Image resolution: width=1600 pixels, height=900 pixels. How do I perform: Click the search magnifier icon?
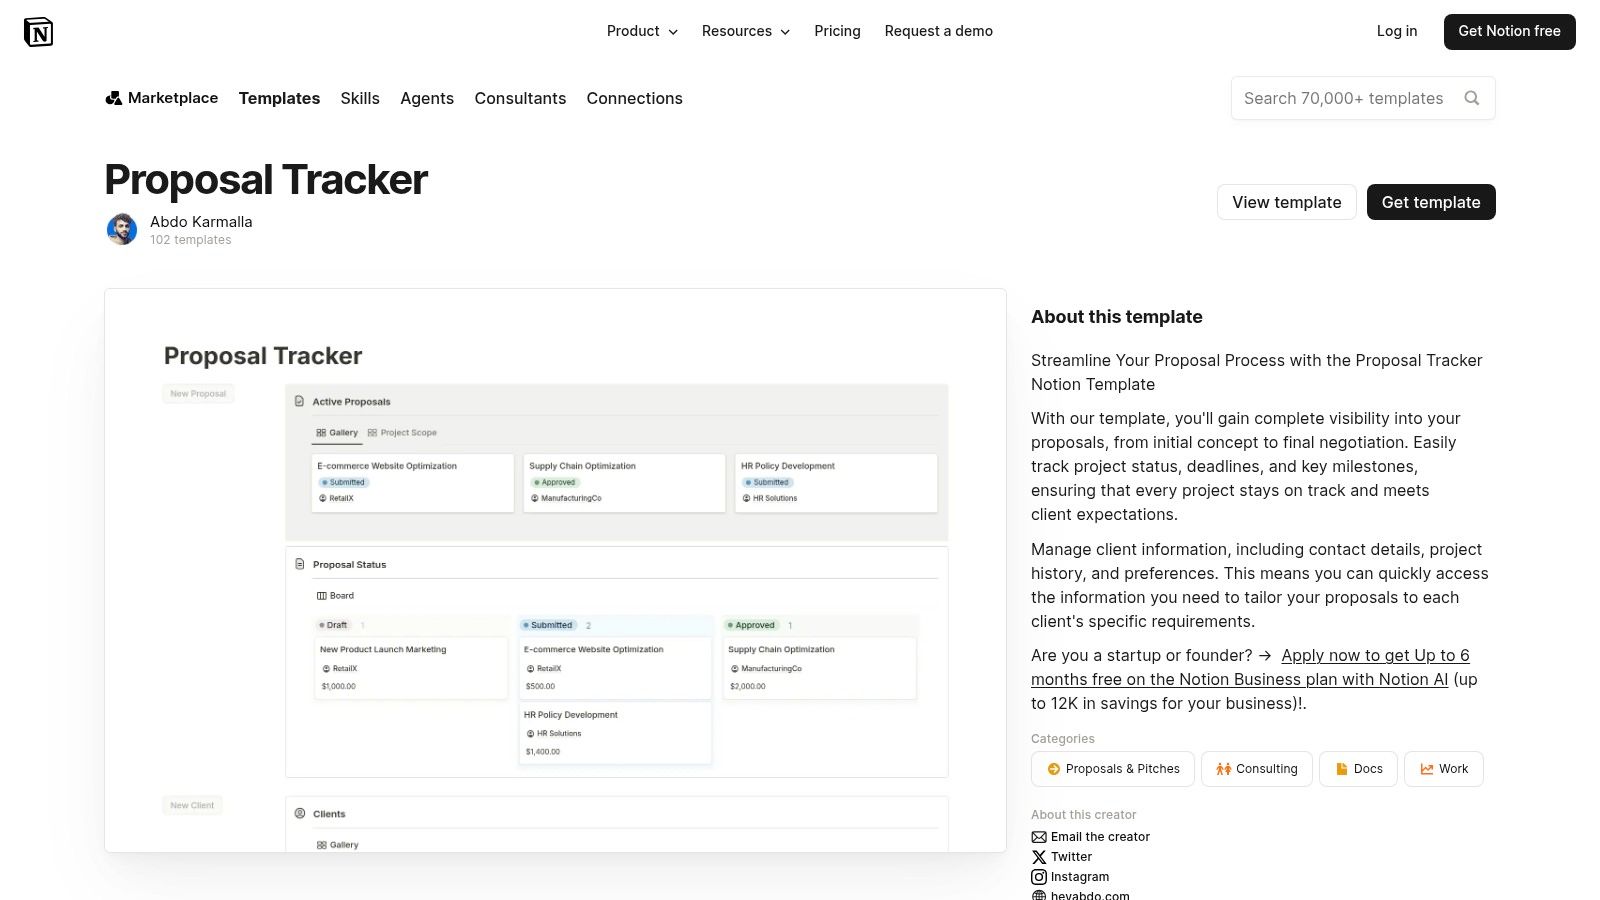pyautogui.click(x=1471, y=98)
